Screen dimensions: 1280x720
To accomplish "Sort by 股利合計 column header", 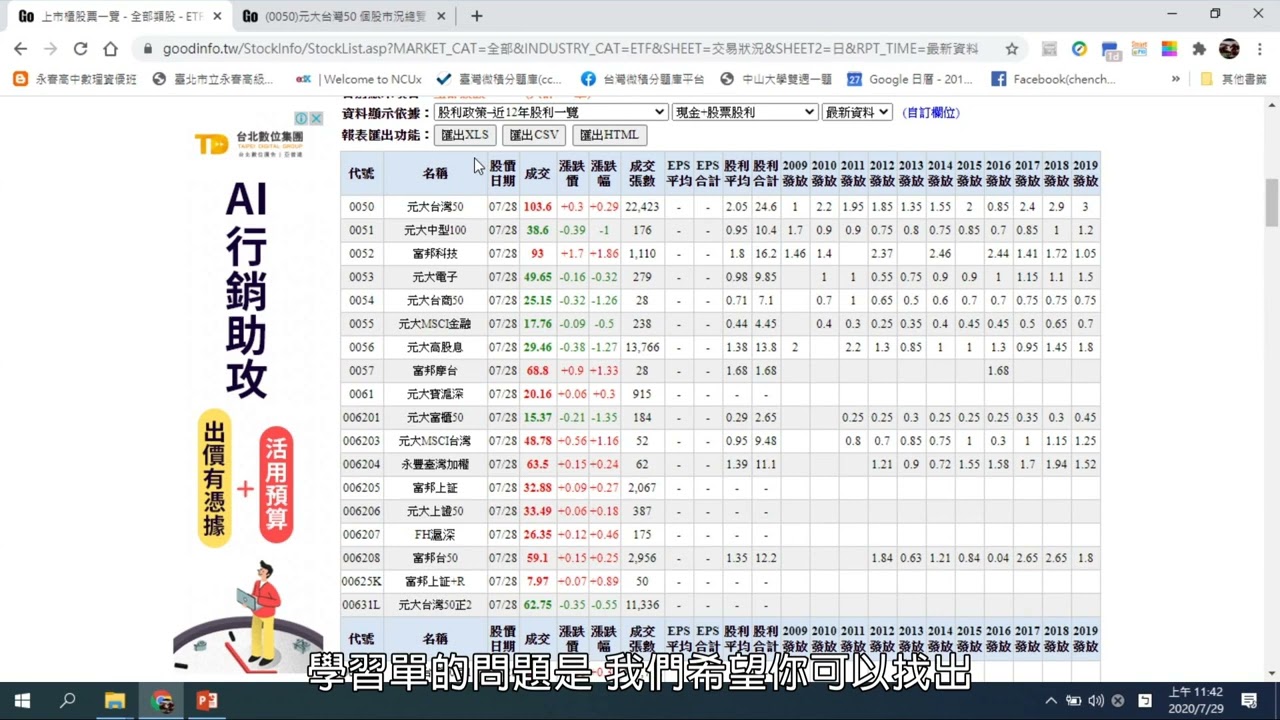I will [765, 173].
